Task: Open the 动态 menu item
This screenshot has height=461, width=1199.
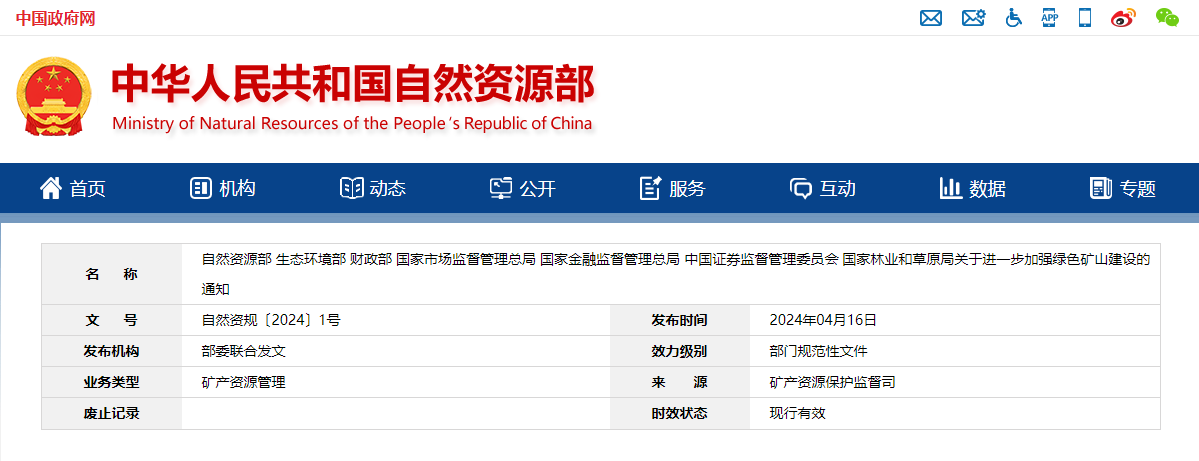Action: [x=388, y=189]
